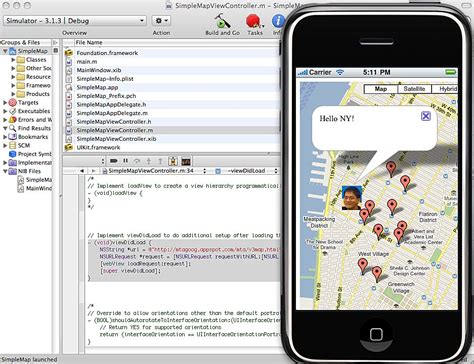Select SimpleMapViewController.xib in file list

[171, 139]
